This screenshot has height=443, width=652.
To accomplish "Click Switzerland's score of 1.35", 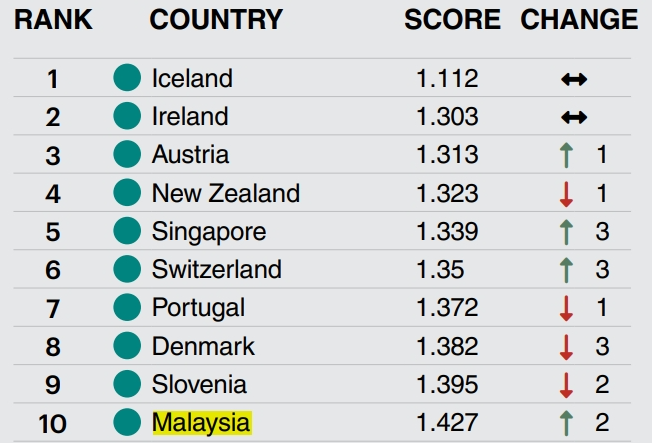I will (x=440, y=269).
